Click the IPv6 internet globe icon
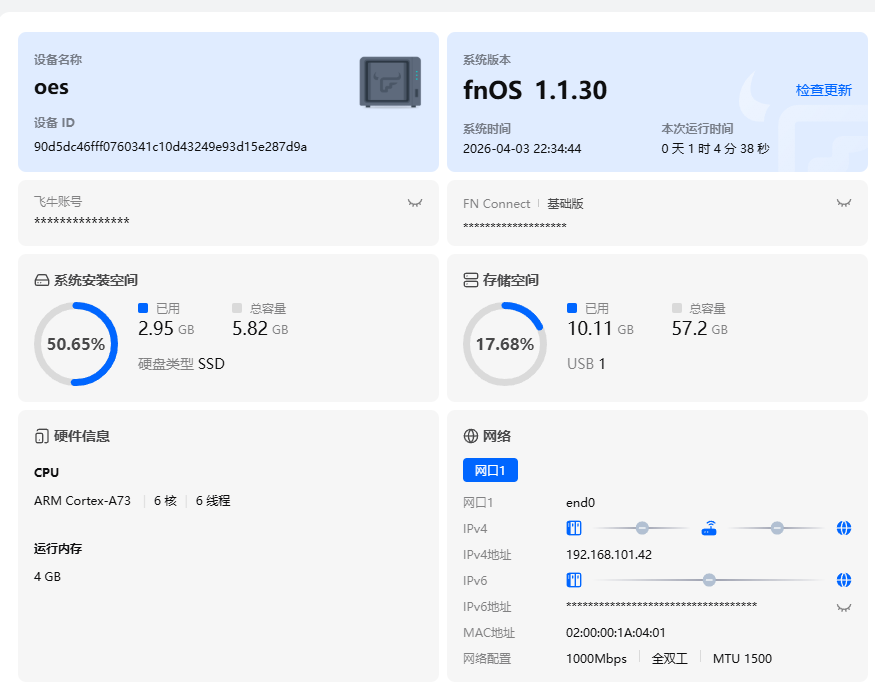Viewport: 875px width, 699px height. (844, 580)
